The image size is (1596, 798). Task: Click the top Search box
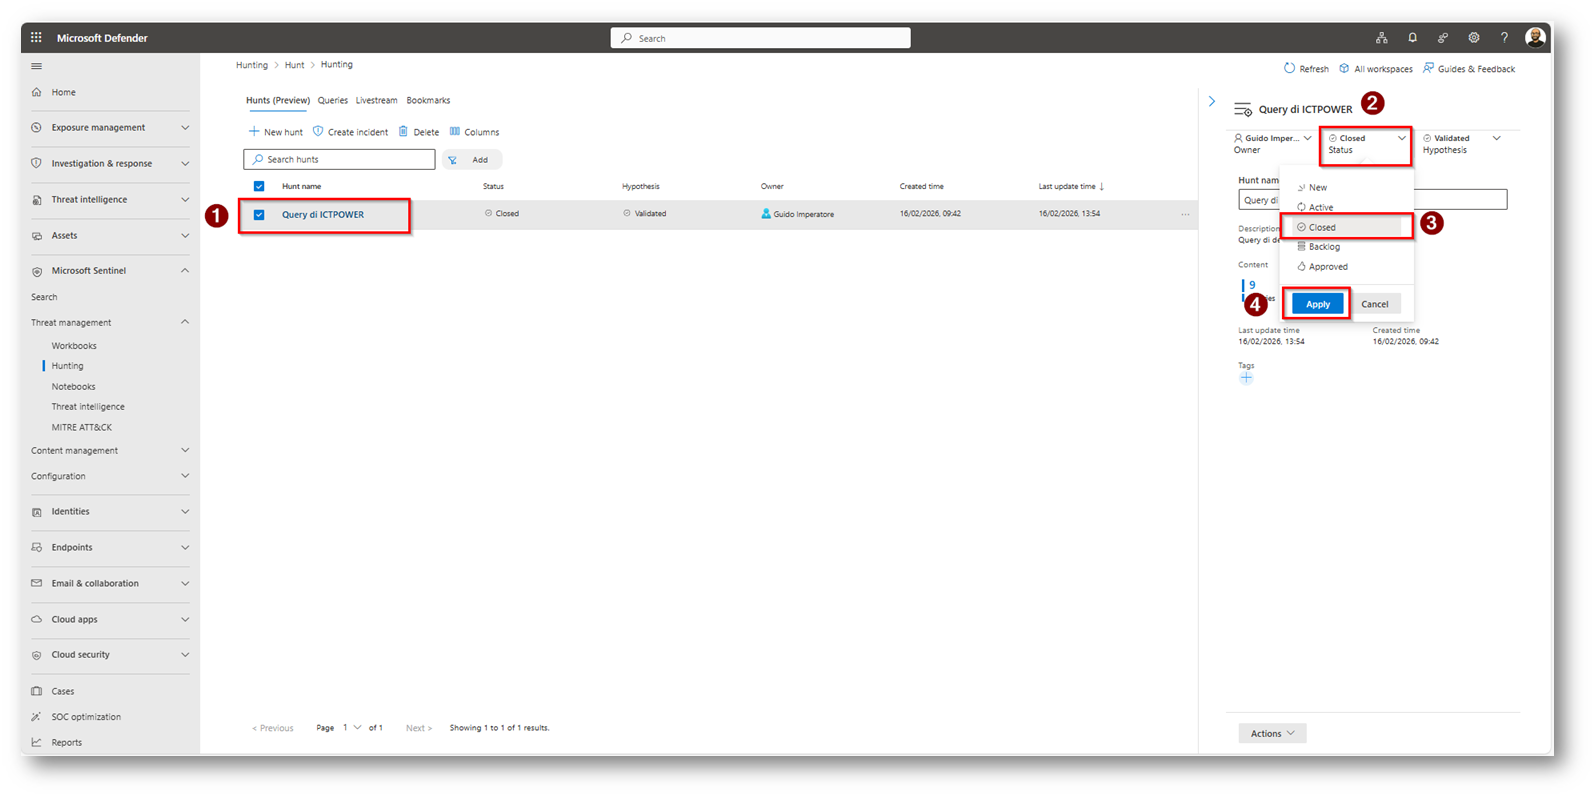(x=760, y=38)
